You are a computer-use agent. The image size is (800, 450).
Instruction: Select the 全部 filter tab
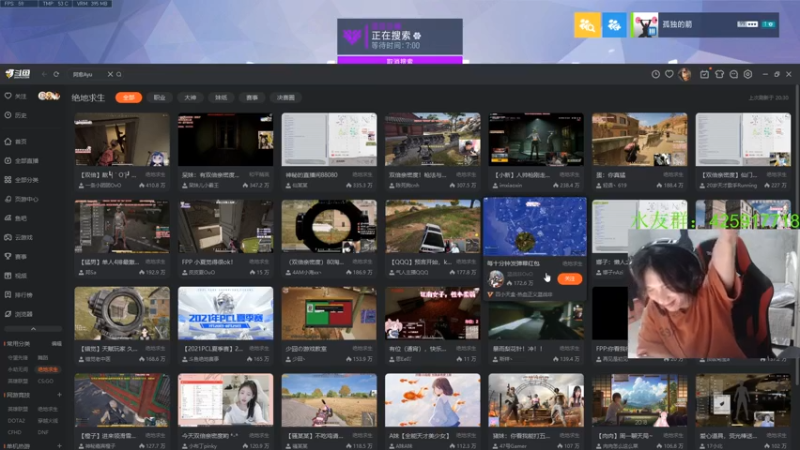[129, 97]
